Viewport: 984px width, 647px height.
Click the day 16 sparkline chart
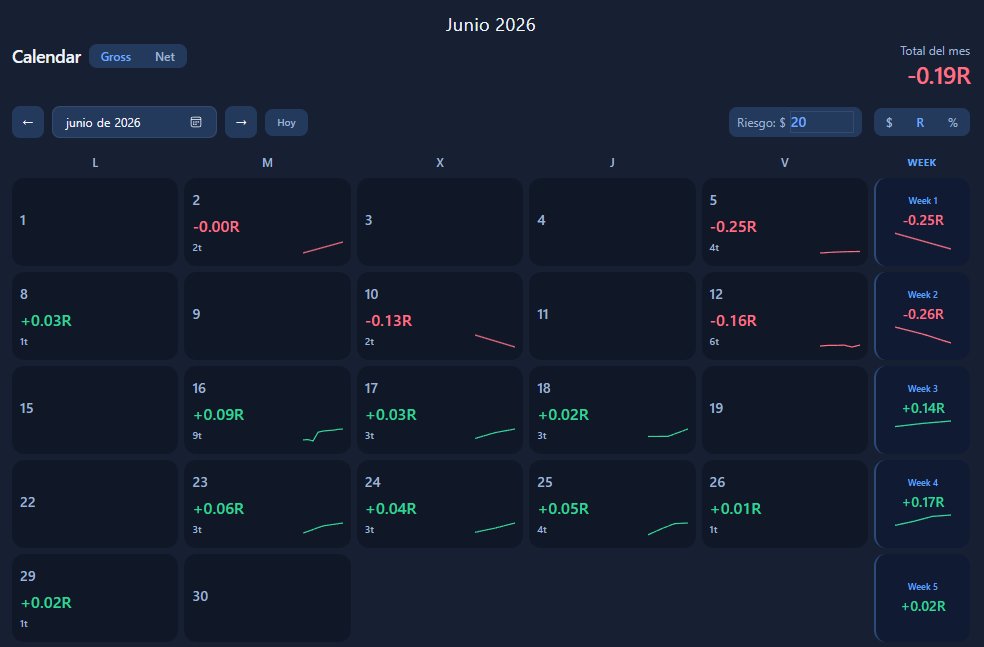point(323,435)
